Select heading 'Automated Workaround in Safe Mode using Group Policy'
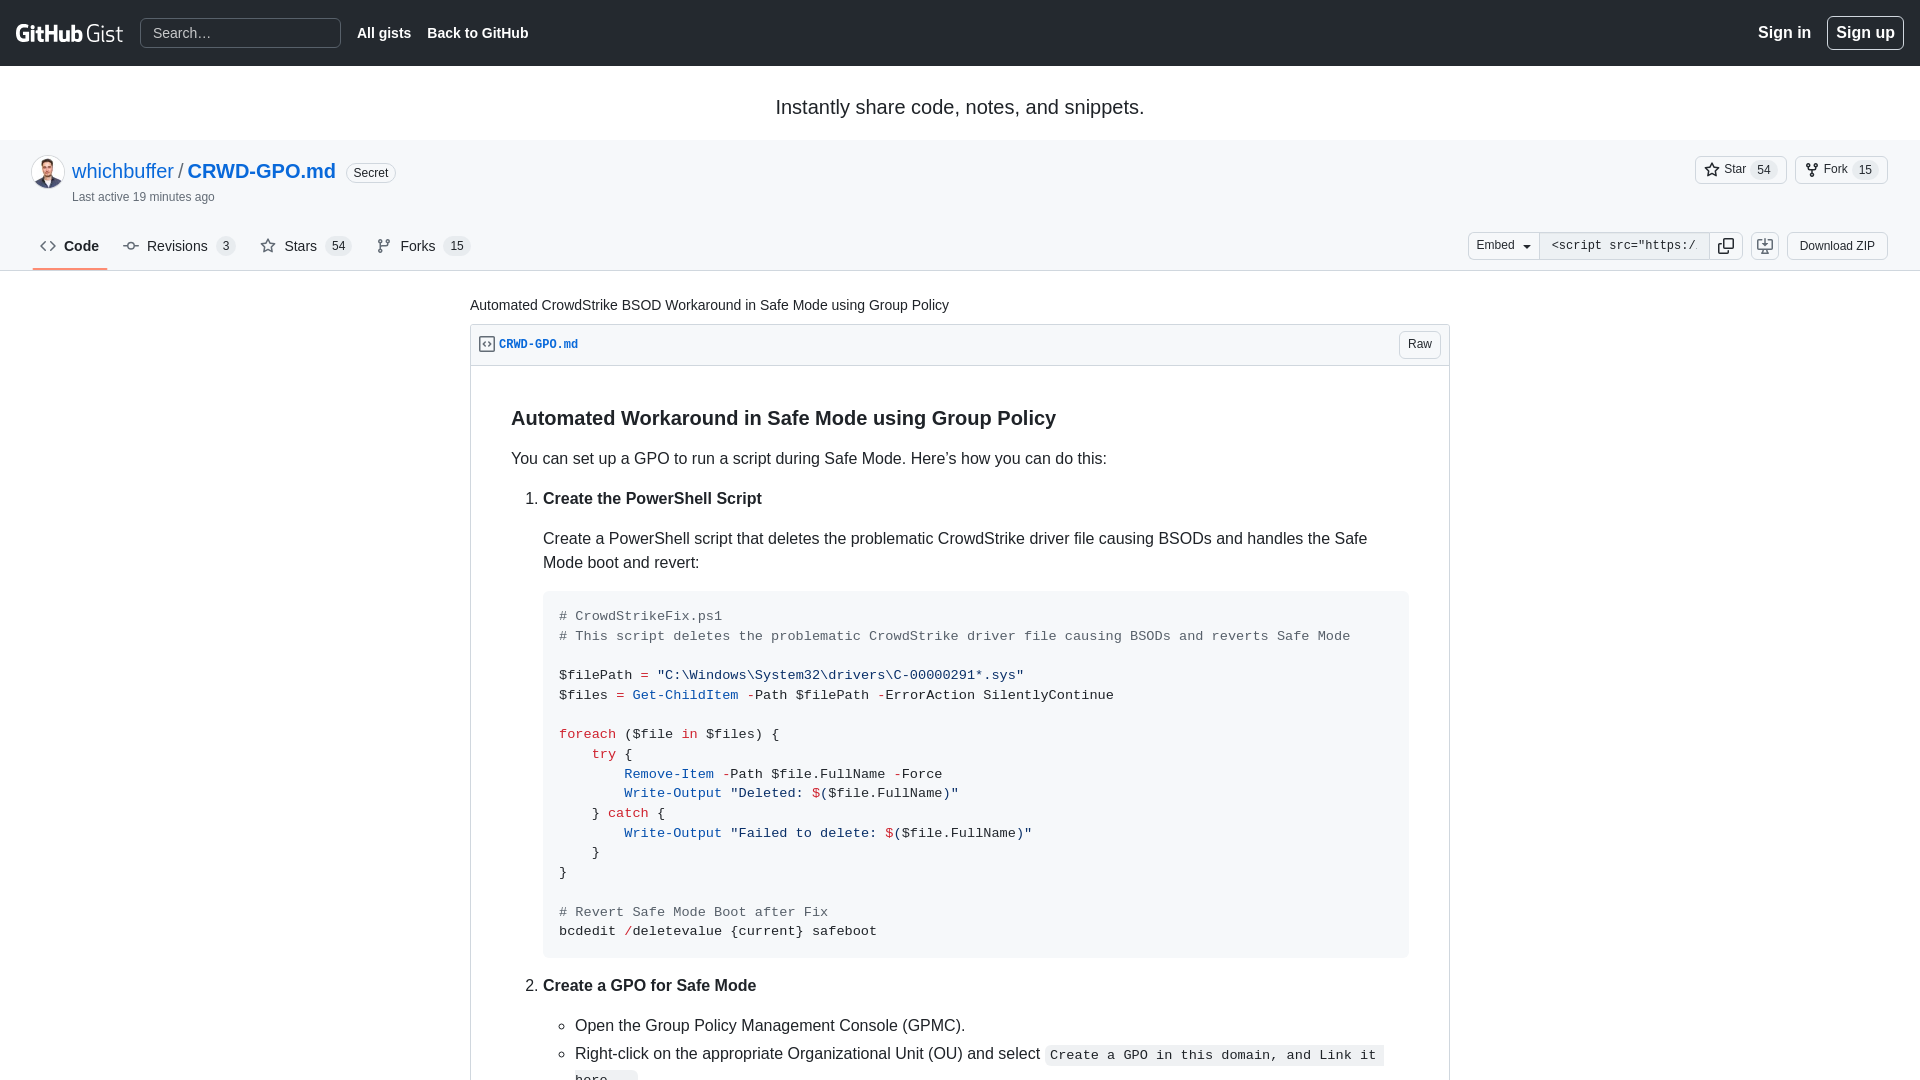This screenshot has height=1080, width=1920. coord(783,418)
